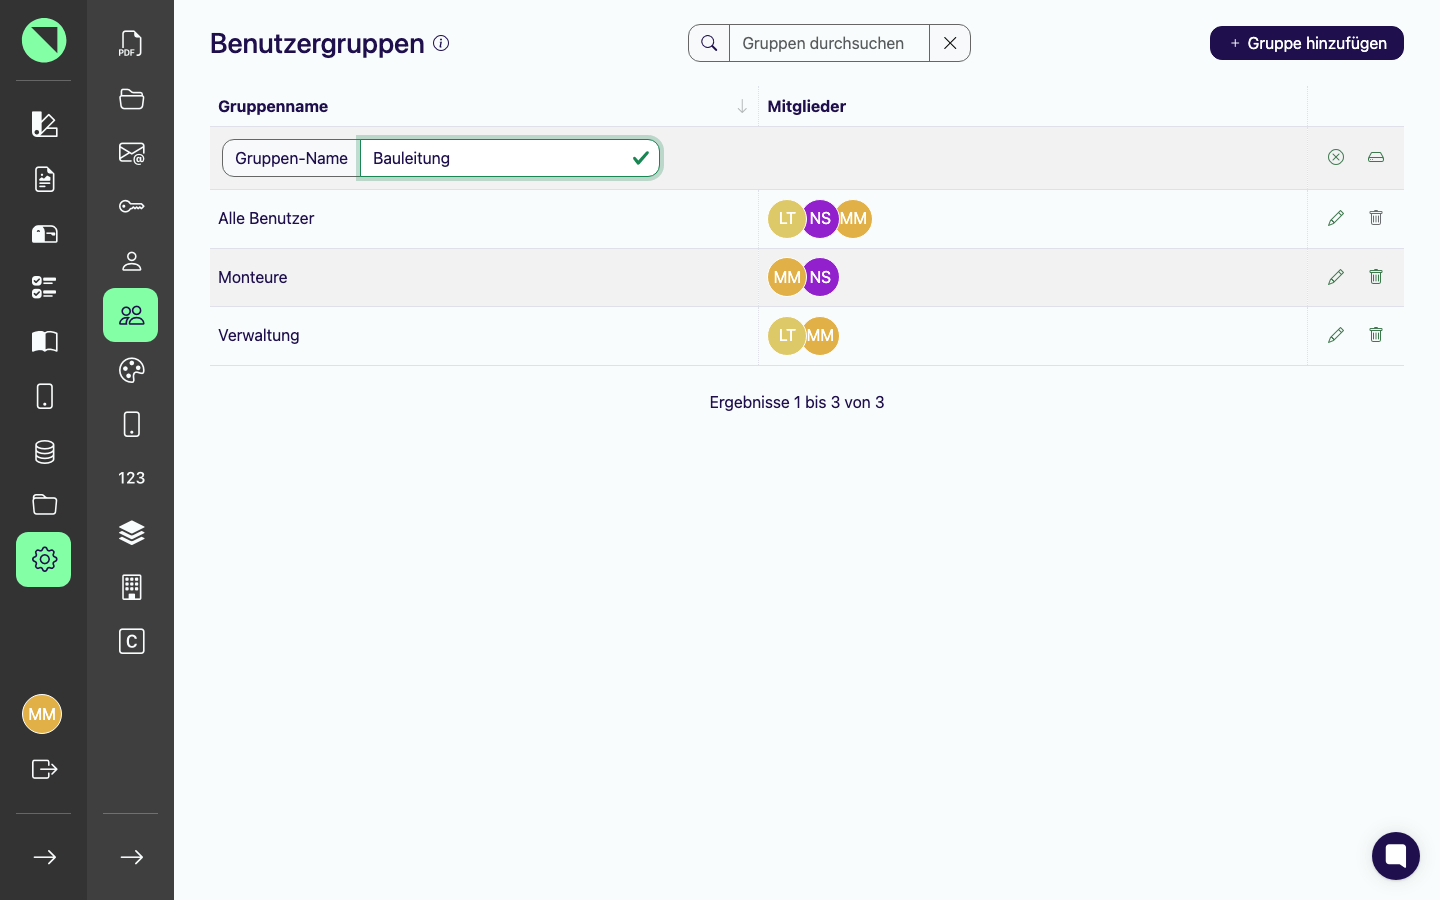The image size is (1440, 900).
Task: Open the single user icon
Action: [131, 261]
